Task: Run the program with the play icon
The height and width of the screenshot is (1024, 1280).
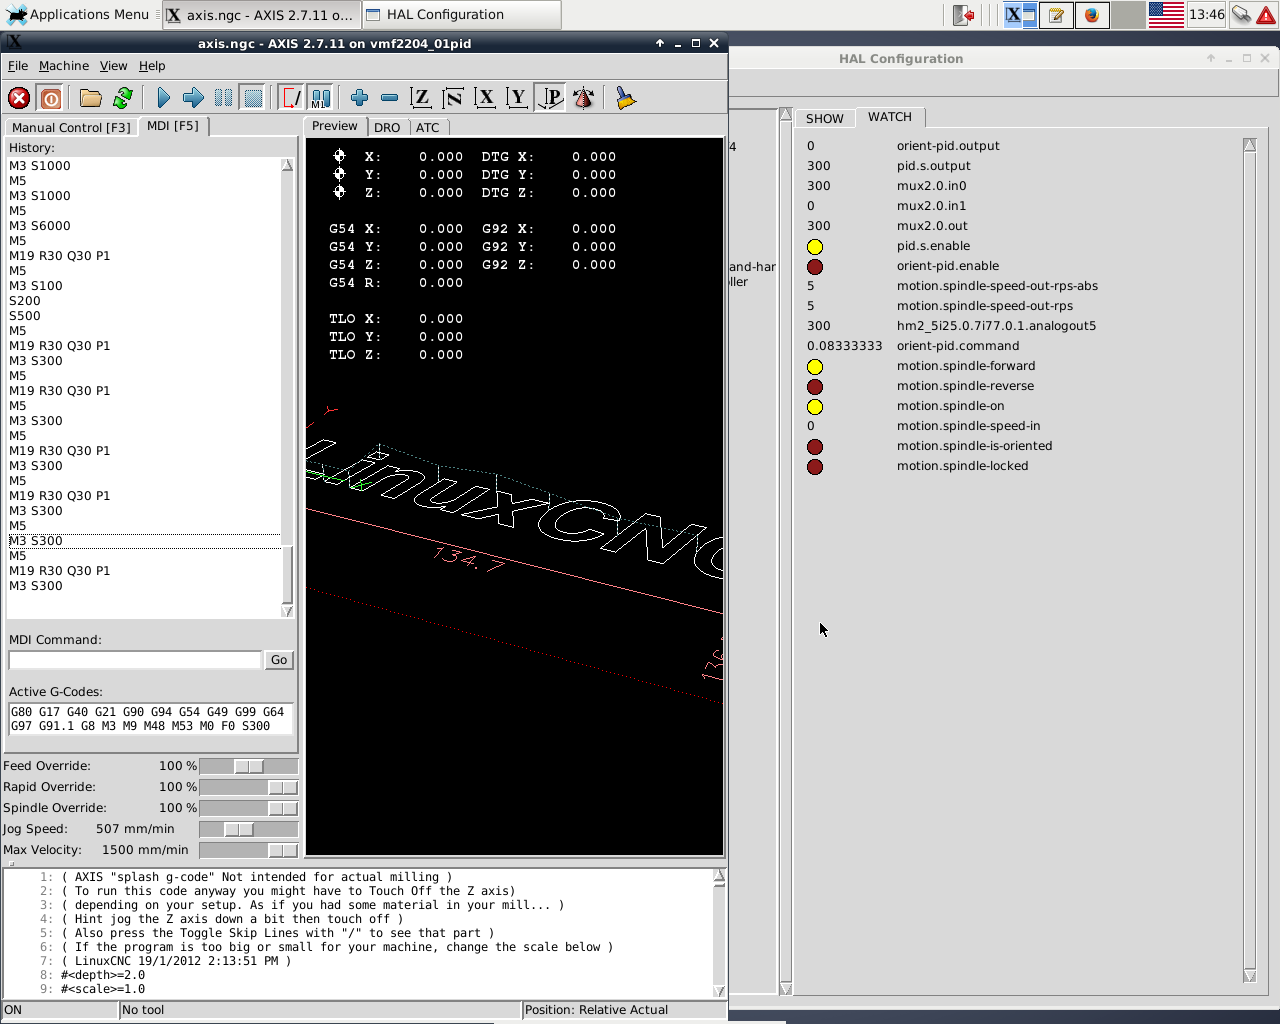Action: click(x=164, y=98)
